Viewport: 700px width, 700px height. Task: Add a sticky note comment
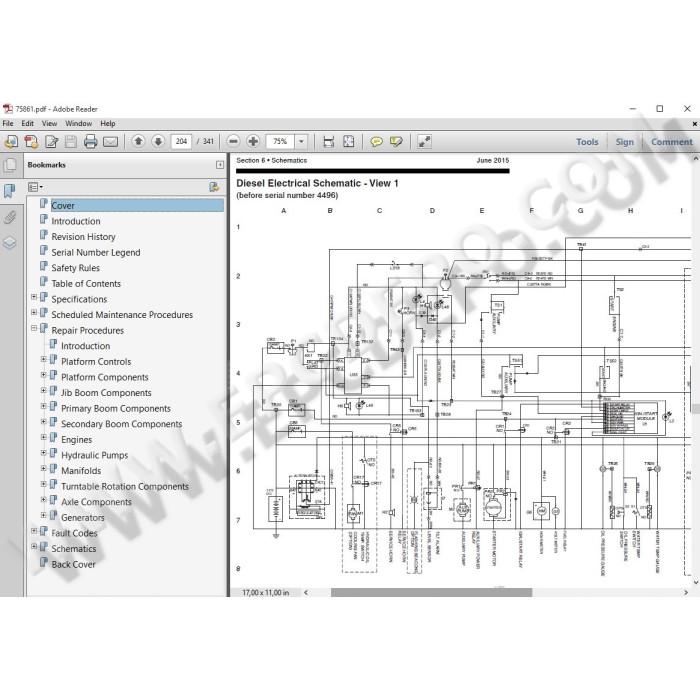click(376, 142)
